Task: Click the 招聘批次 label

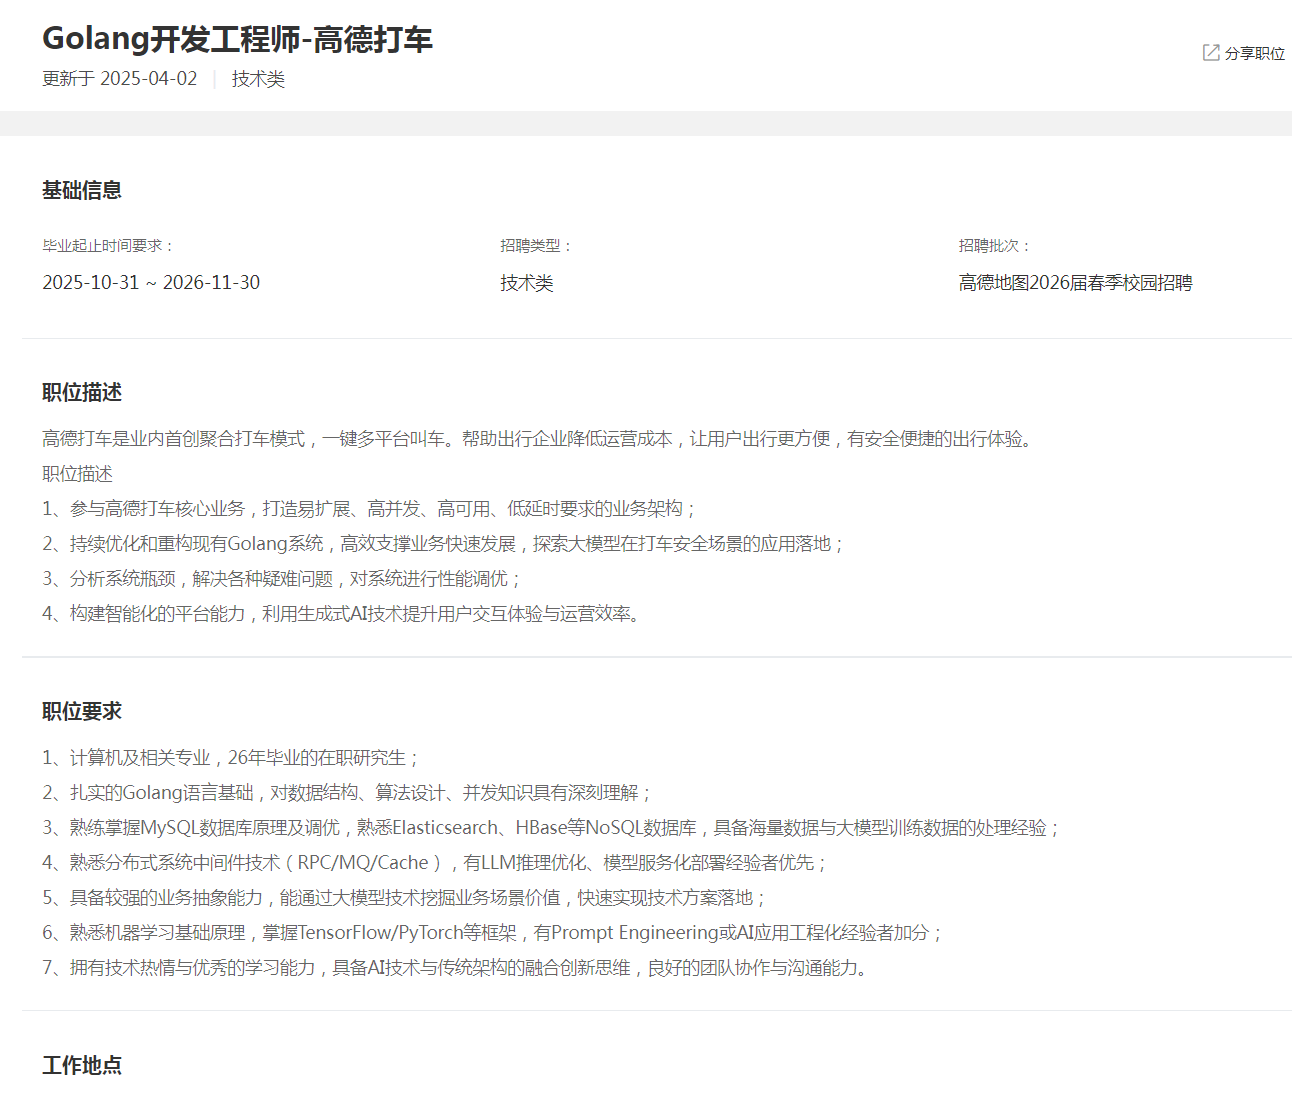Action: click(x=993, y=246)
